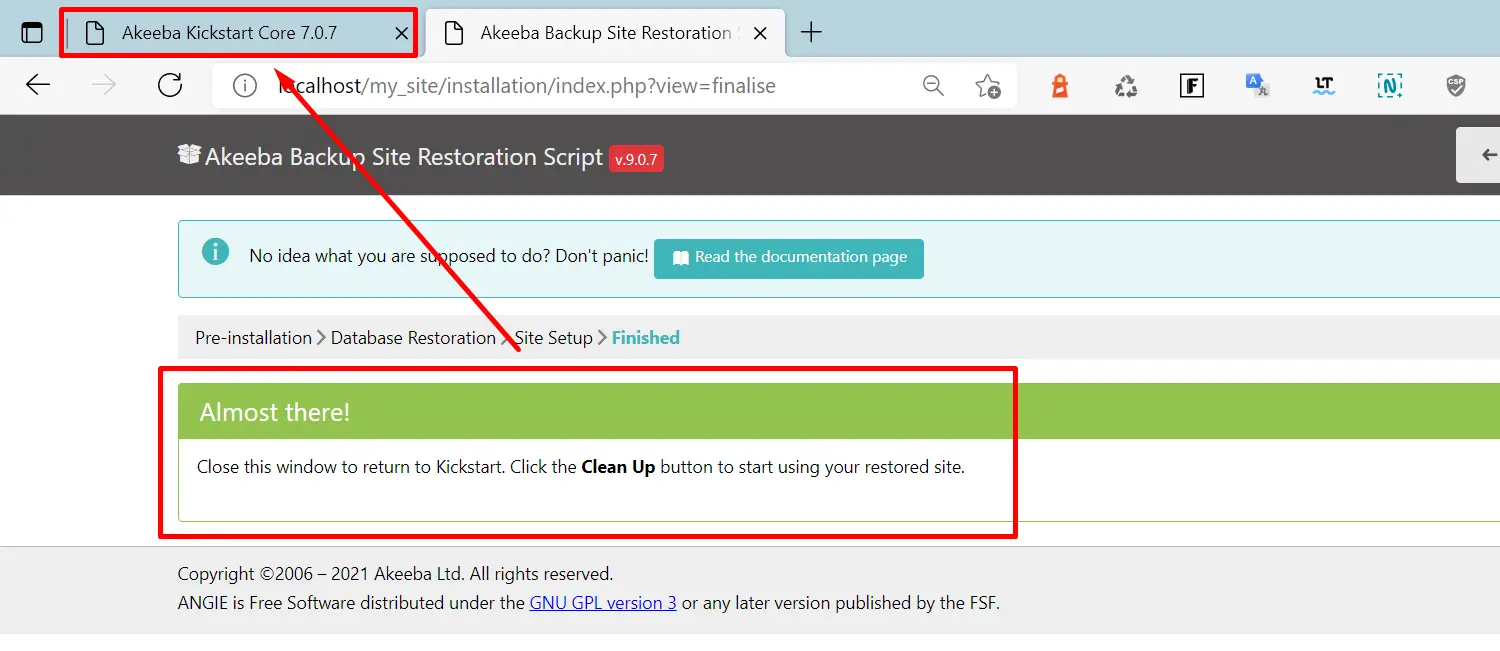Close the Akeeba Kickstart Core tab
1500x651 pixels.
(401, 33)
